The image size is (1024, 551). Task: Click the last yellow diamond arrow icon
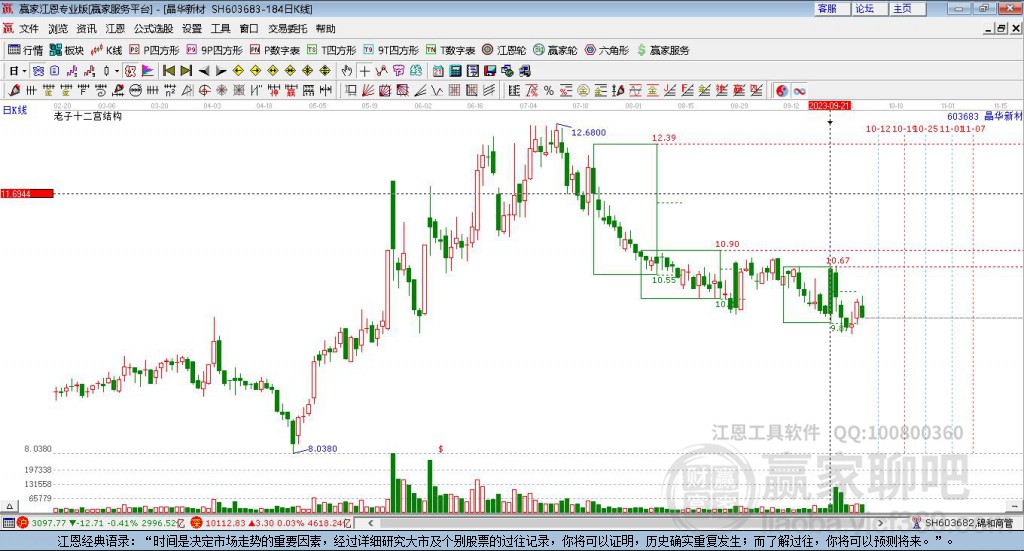325,71
